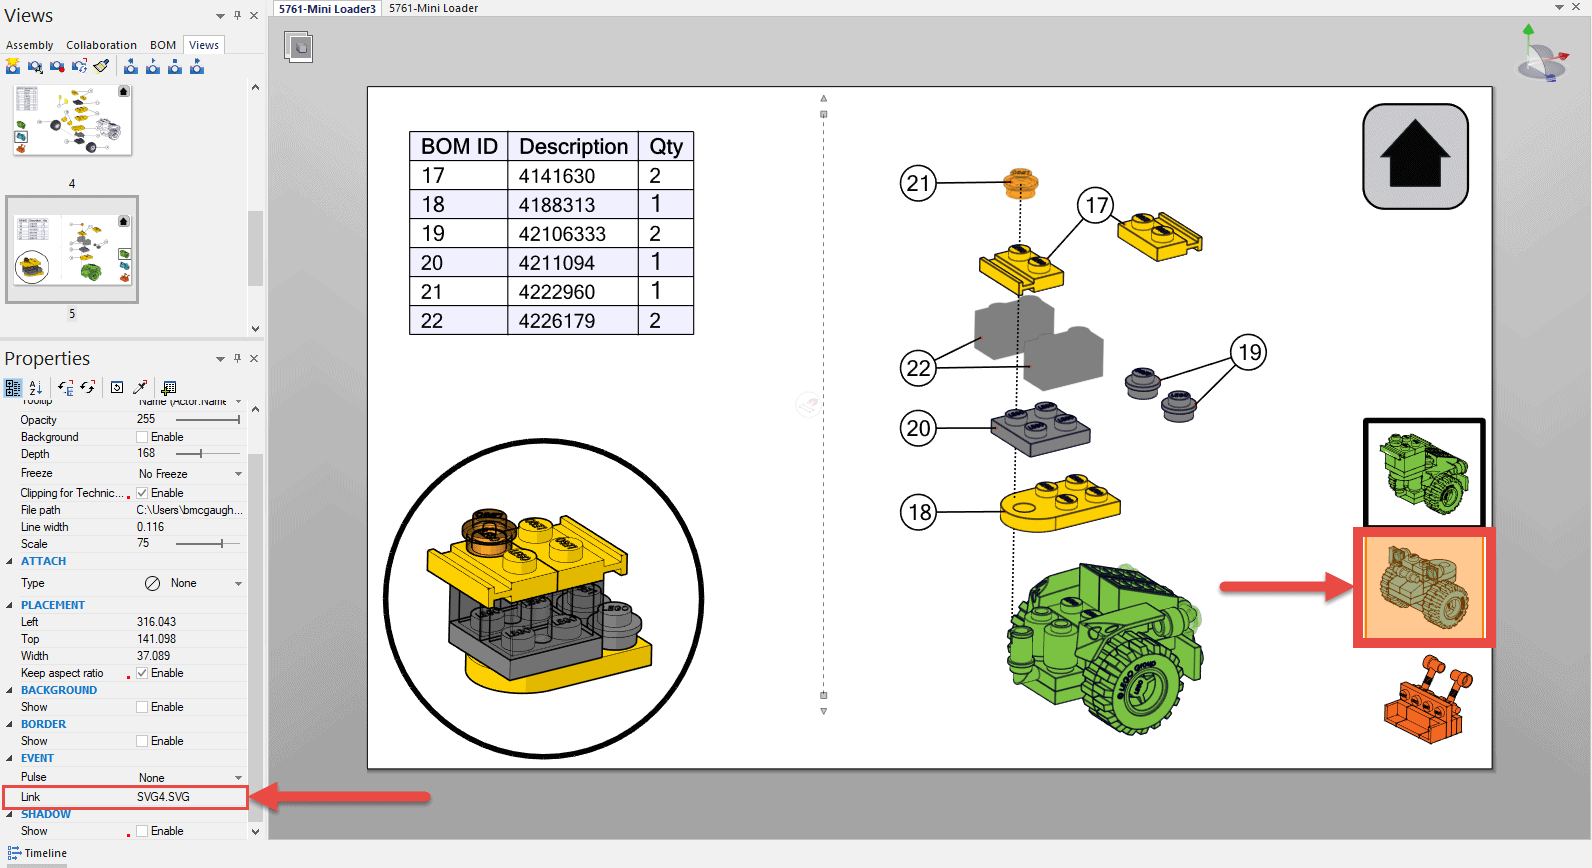Click the expand-all properties icon
The image size is (1592, 868).
(66, 387)
